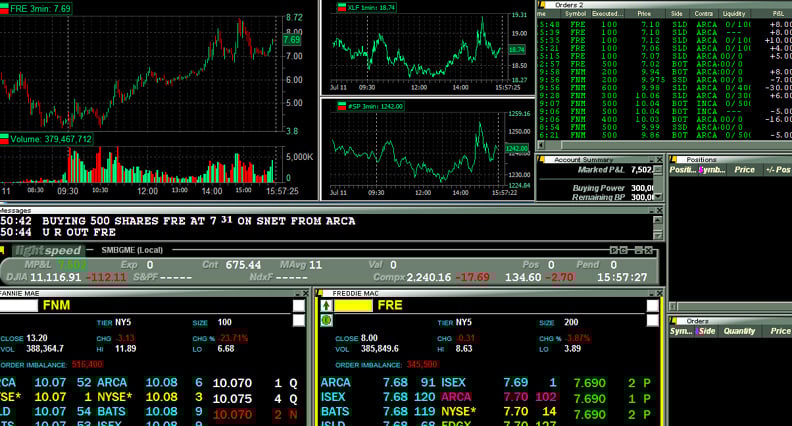
Task: Click the left arrow of the Positions horizontal scrollbar
Action: (x=673, y=306)
